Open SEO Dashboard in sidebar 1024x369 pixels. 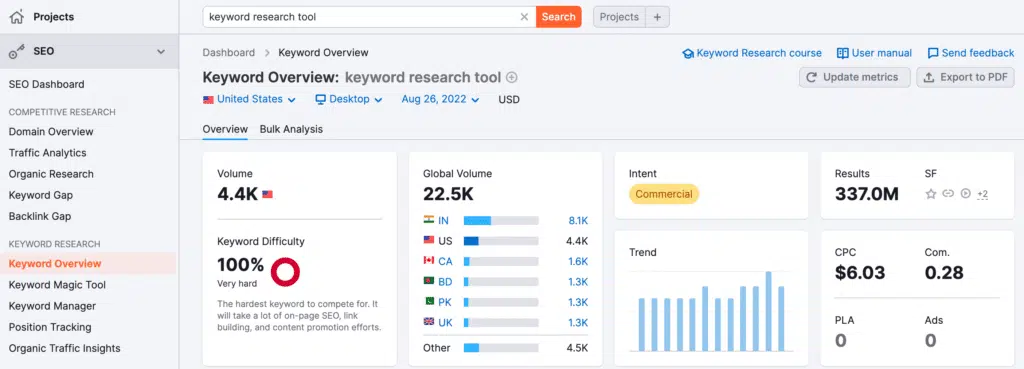click(46, 84)
